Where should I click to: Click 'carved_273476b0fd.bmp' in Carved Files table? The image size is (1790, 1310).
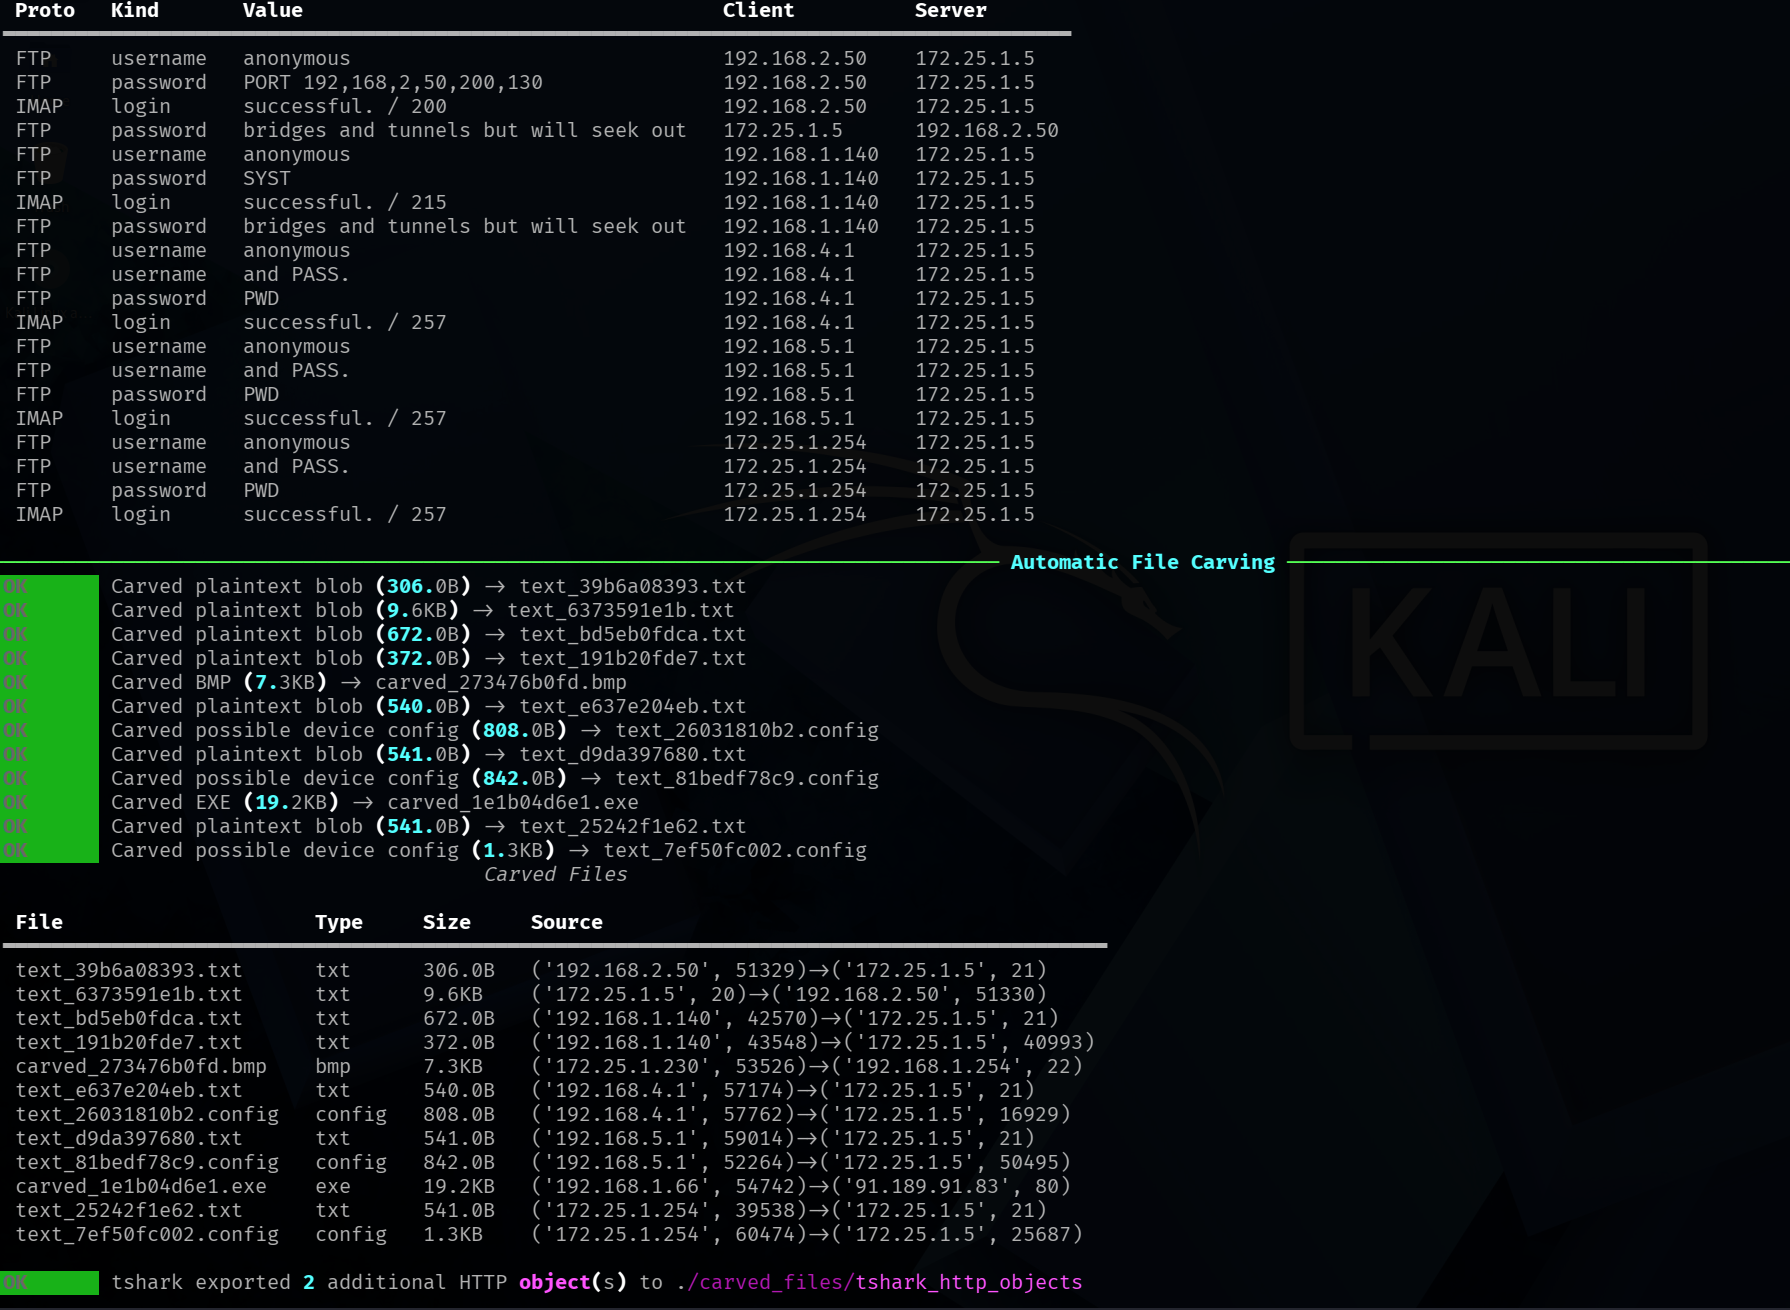coord(141,1067)
